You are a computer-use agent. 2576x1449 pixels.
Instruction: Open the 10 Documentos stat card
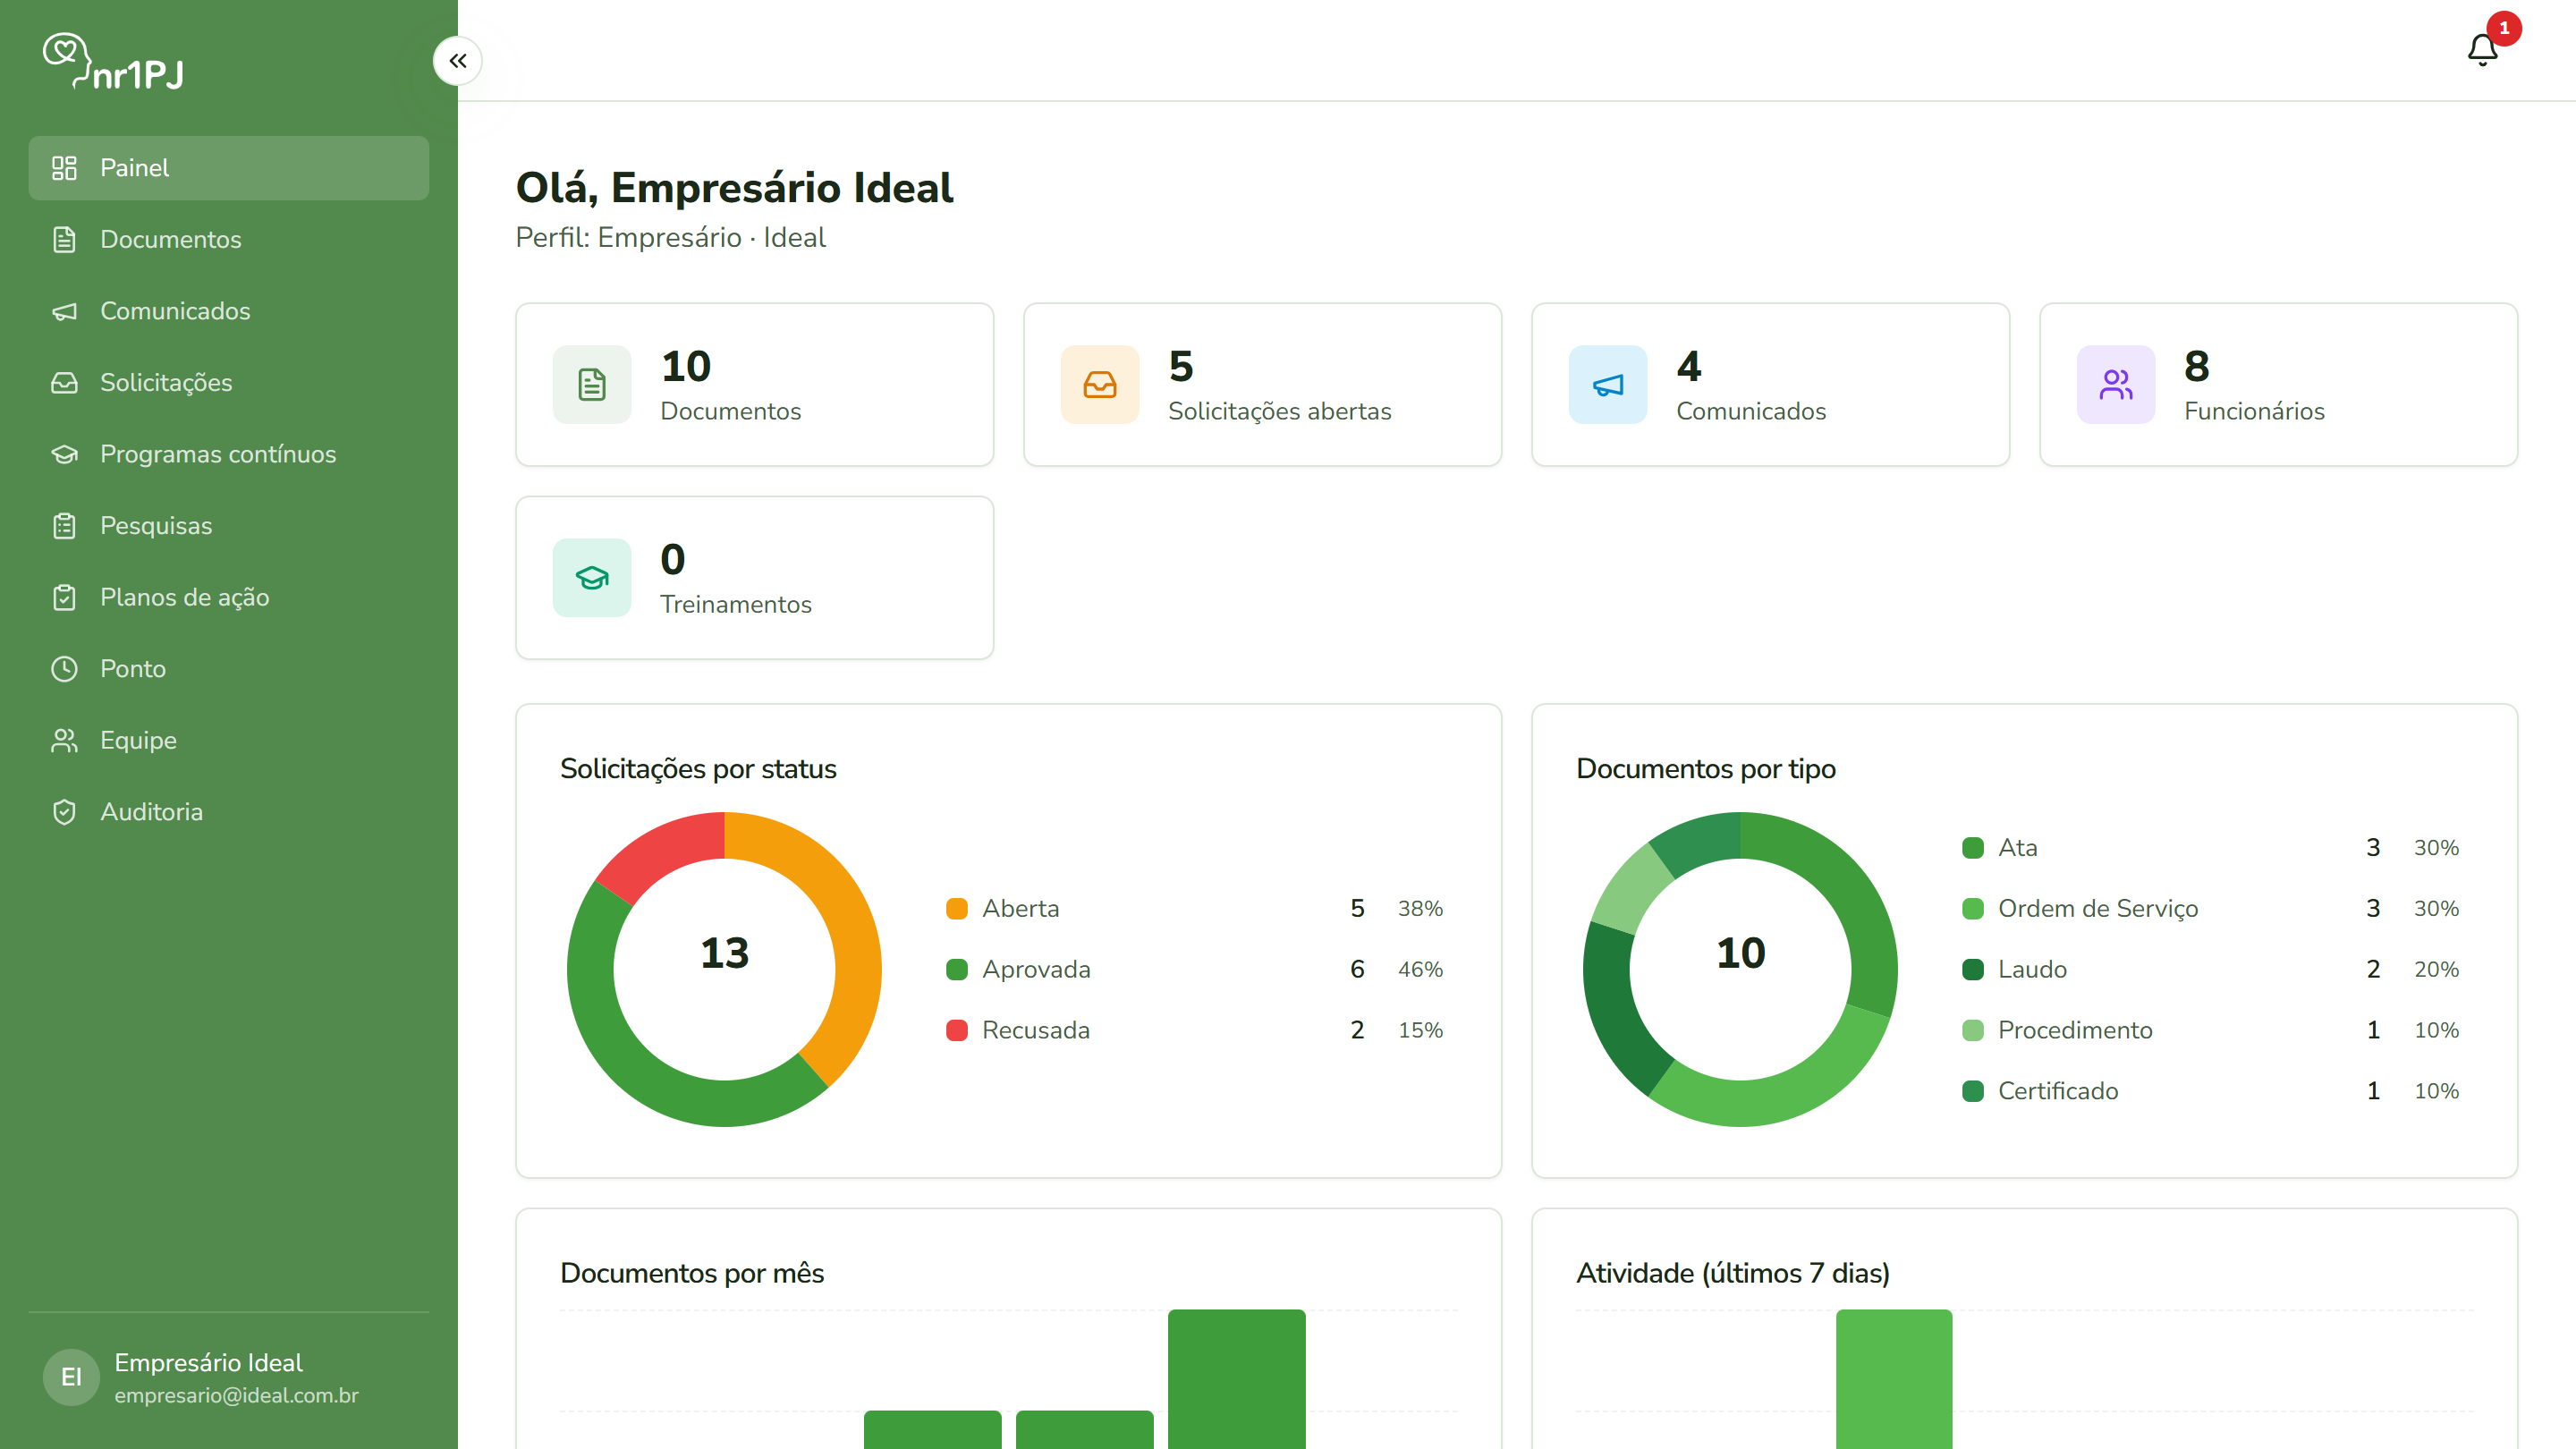[755, 384]
